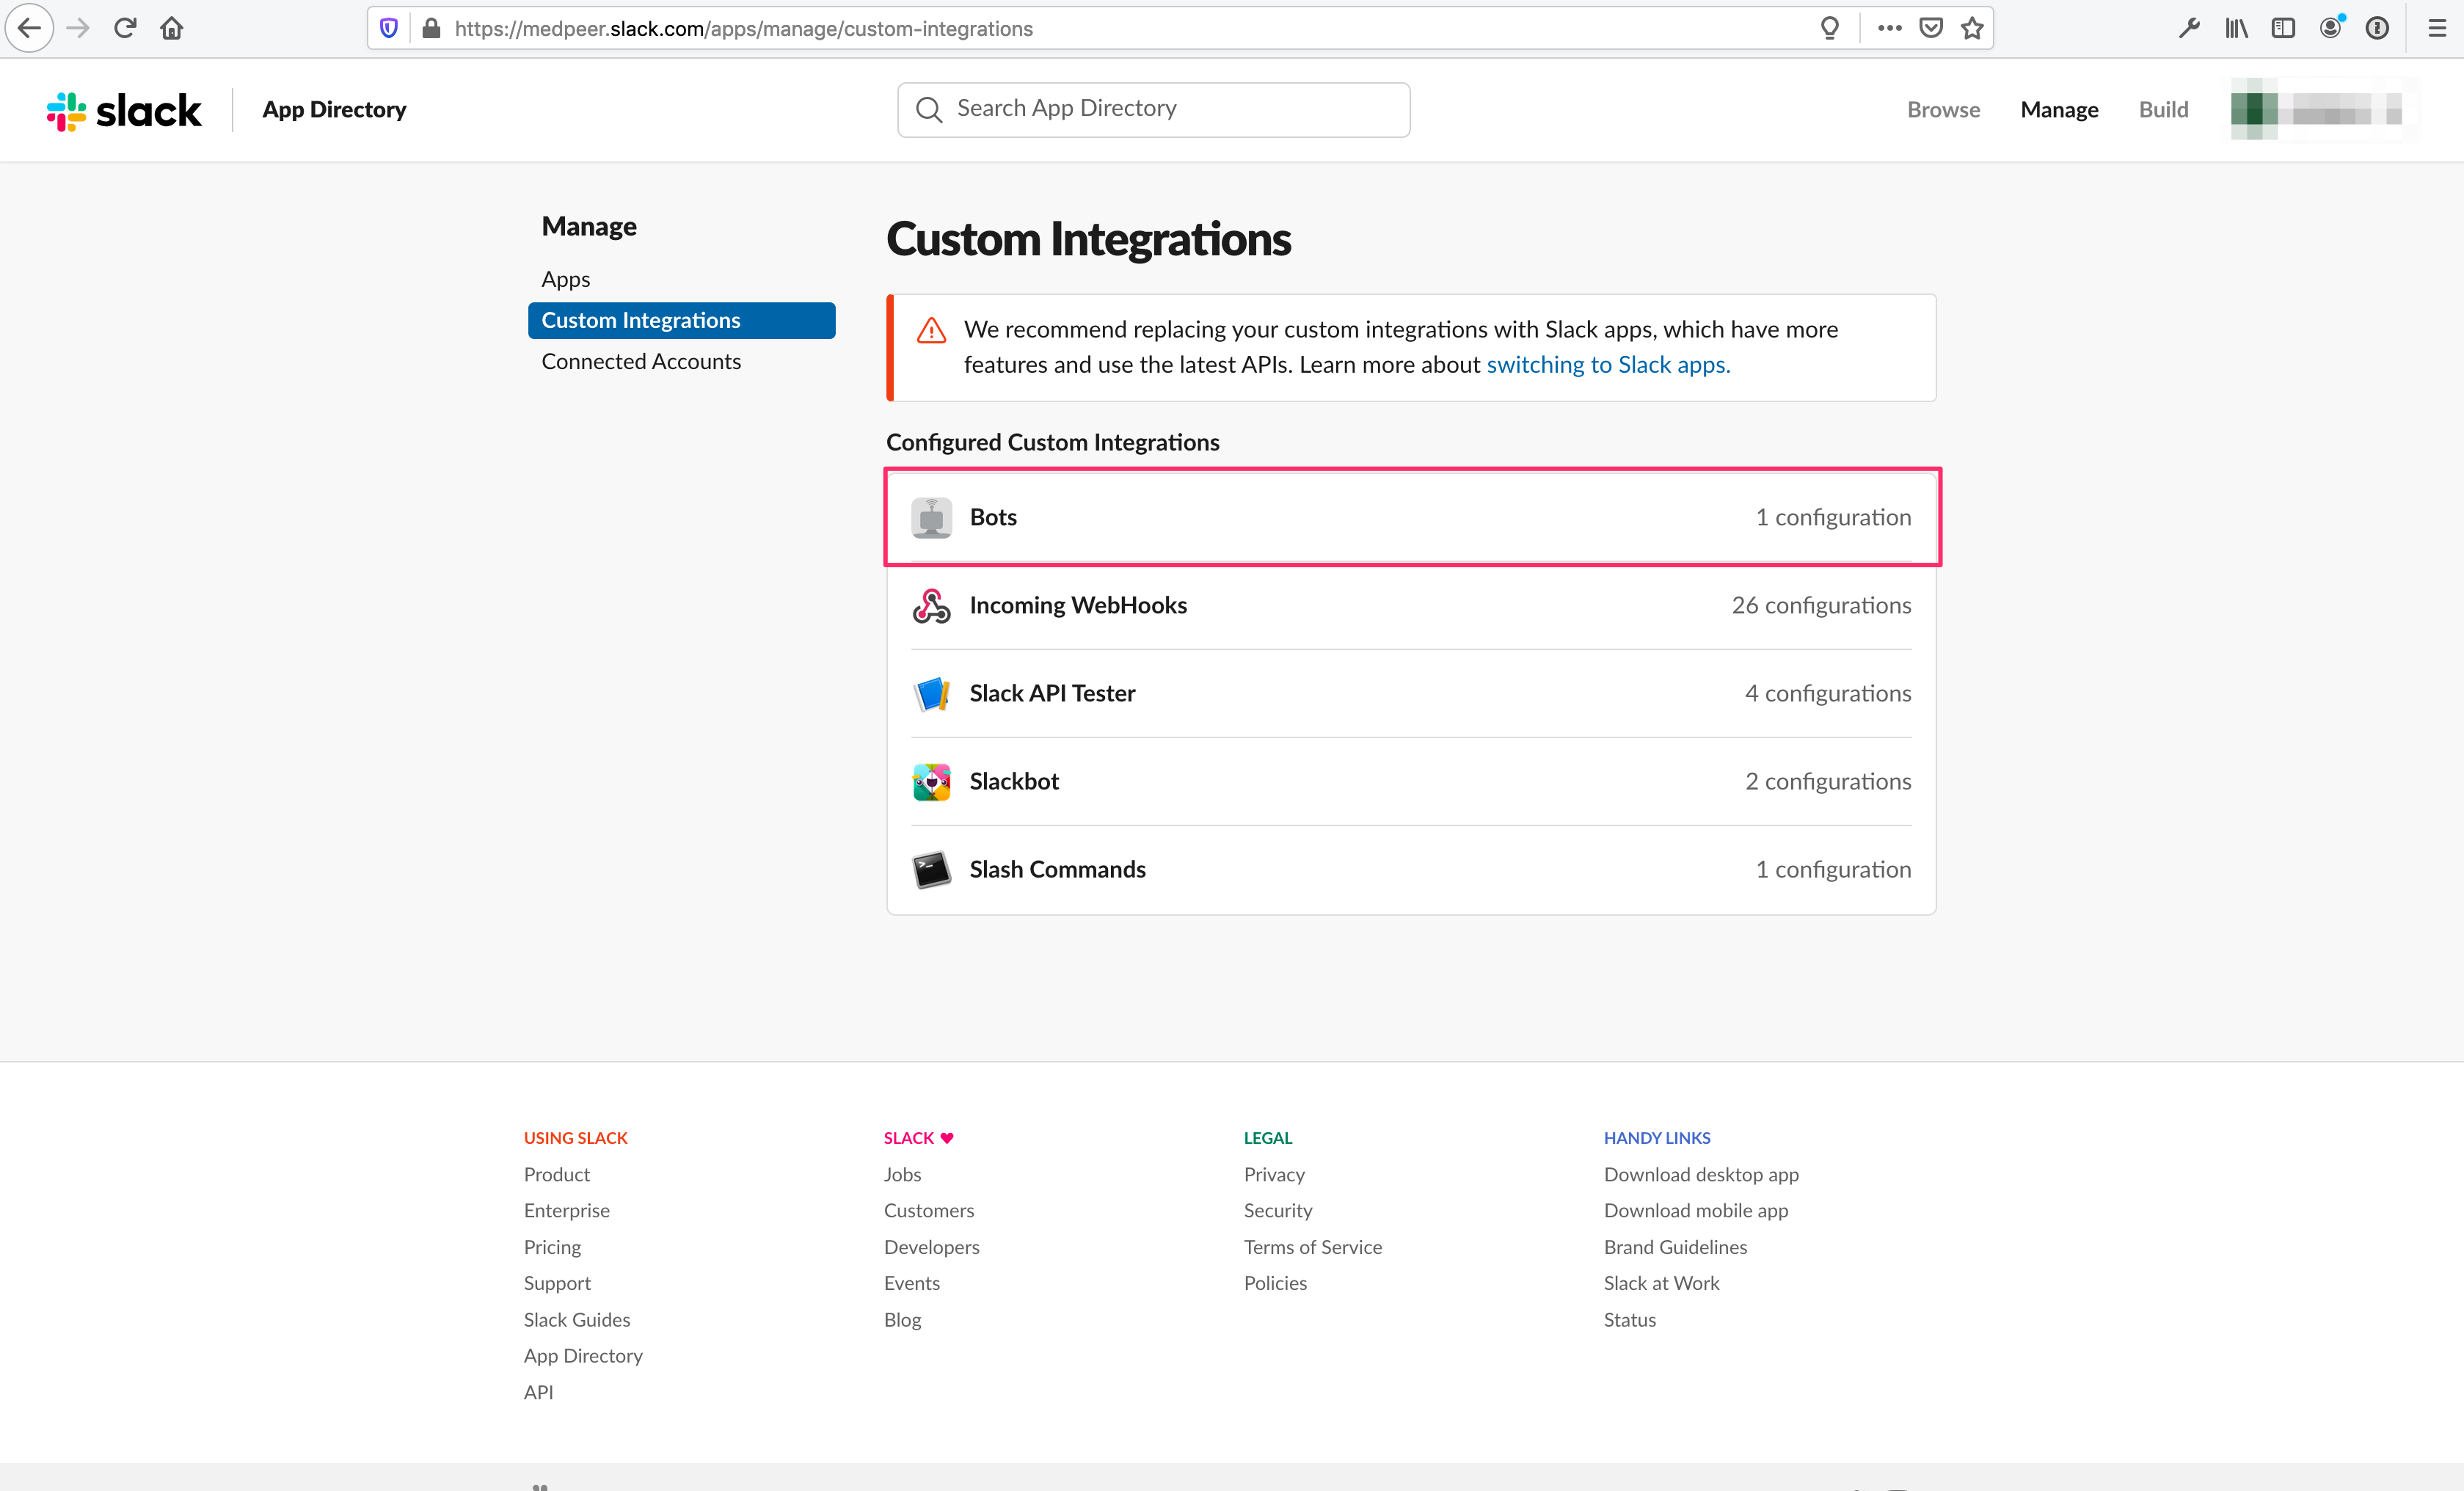Open footer Download desktop app link
This screenshot has width=2464, height=1491.
1701,1174
